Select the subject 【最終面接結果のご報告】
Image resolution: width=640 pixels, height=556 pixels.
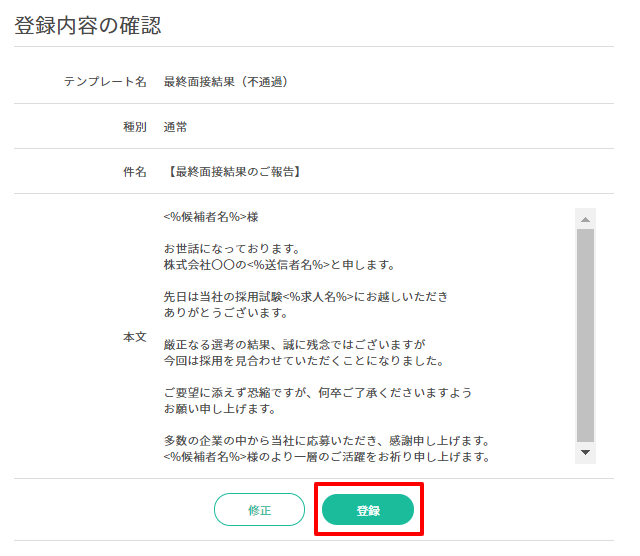point(235,172)
